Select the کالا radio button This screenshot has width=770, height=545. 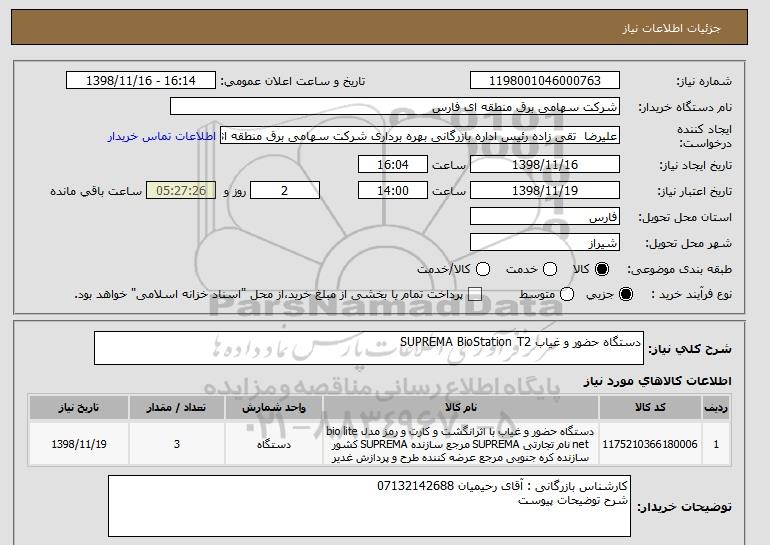coord(602,269)
